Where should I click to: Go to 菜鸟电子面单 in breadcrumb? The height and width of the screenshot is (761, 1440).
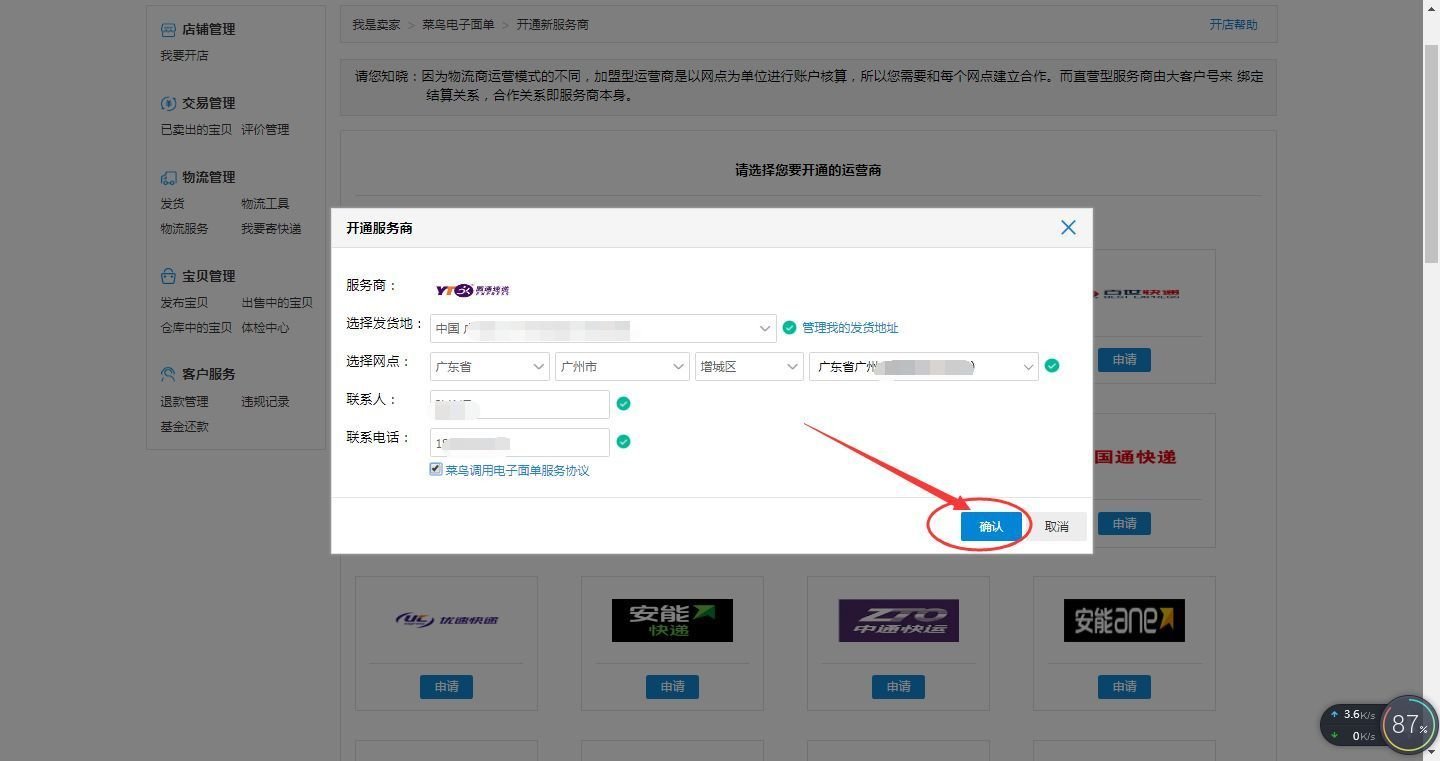tap(458, 25)
